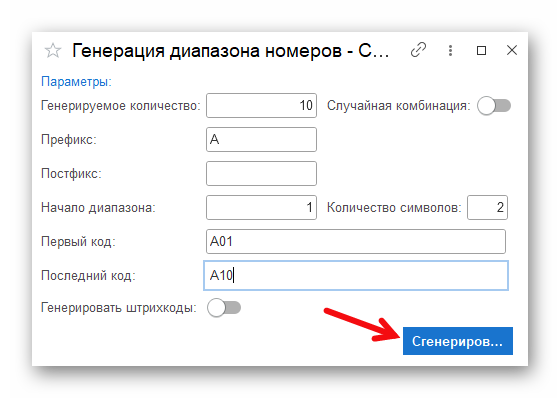Open the three-dot more actions menu
The width and height of the screenshot is (560, 398).
pos(450,50)
